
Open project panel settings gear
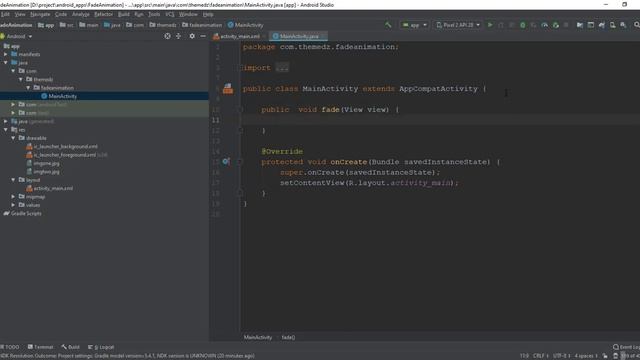(192, 36)
